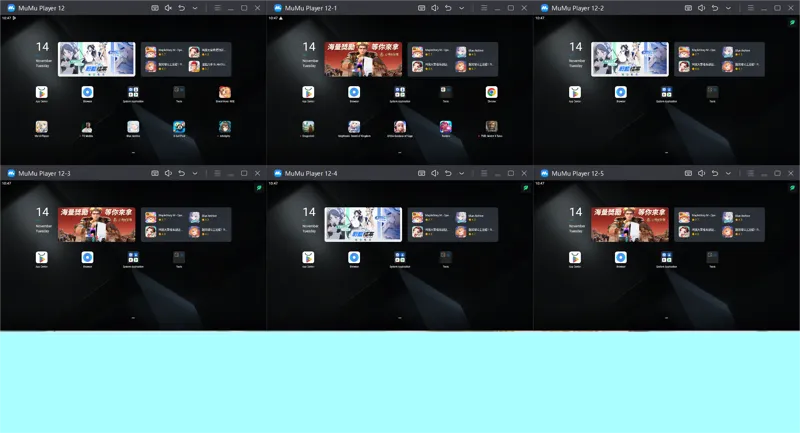800x433 pixels.
Task: Launch Chrome in MuMu Player 12-1
Action: pos(491,92)
